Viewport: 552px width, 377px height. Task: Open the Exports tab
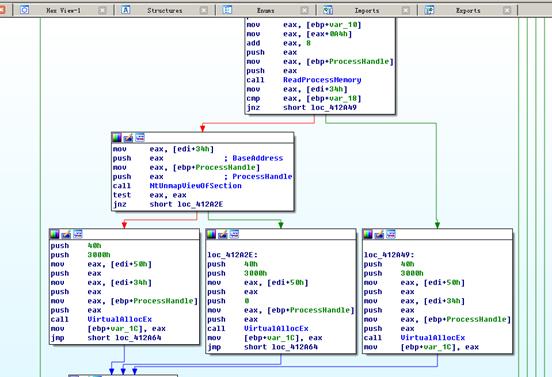(468, 11)
